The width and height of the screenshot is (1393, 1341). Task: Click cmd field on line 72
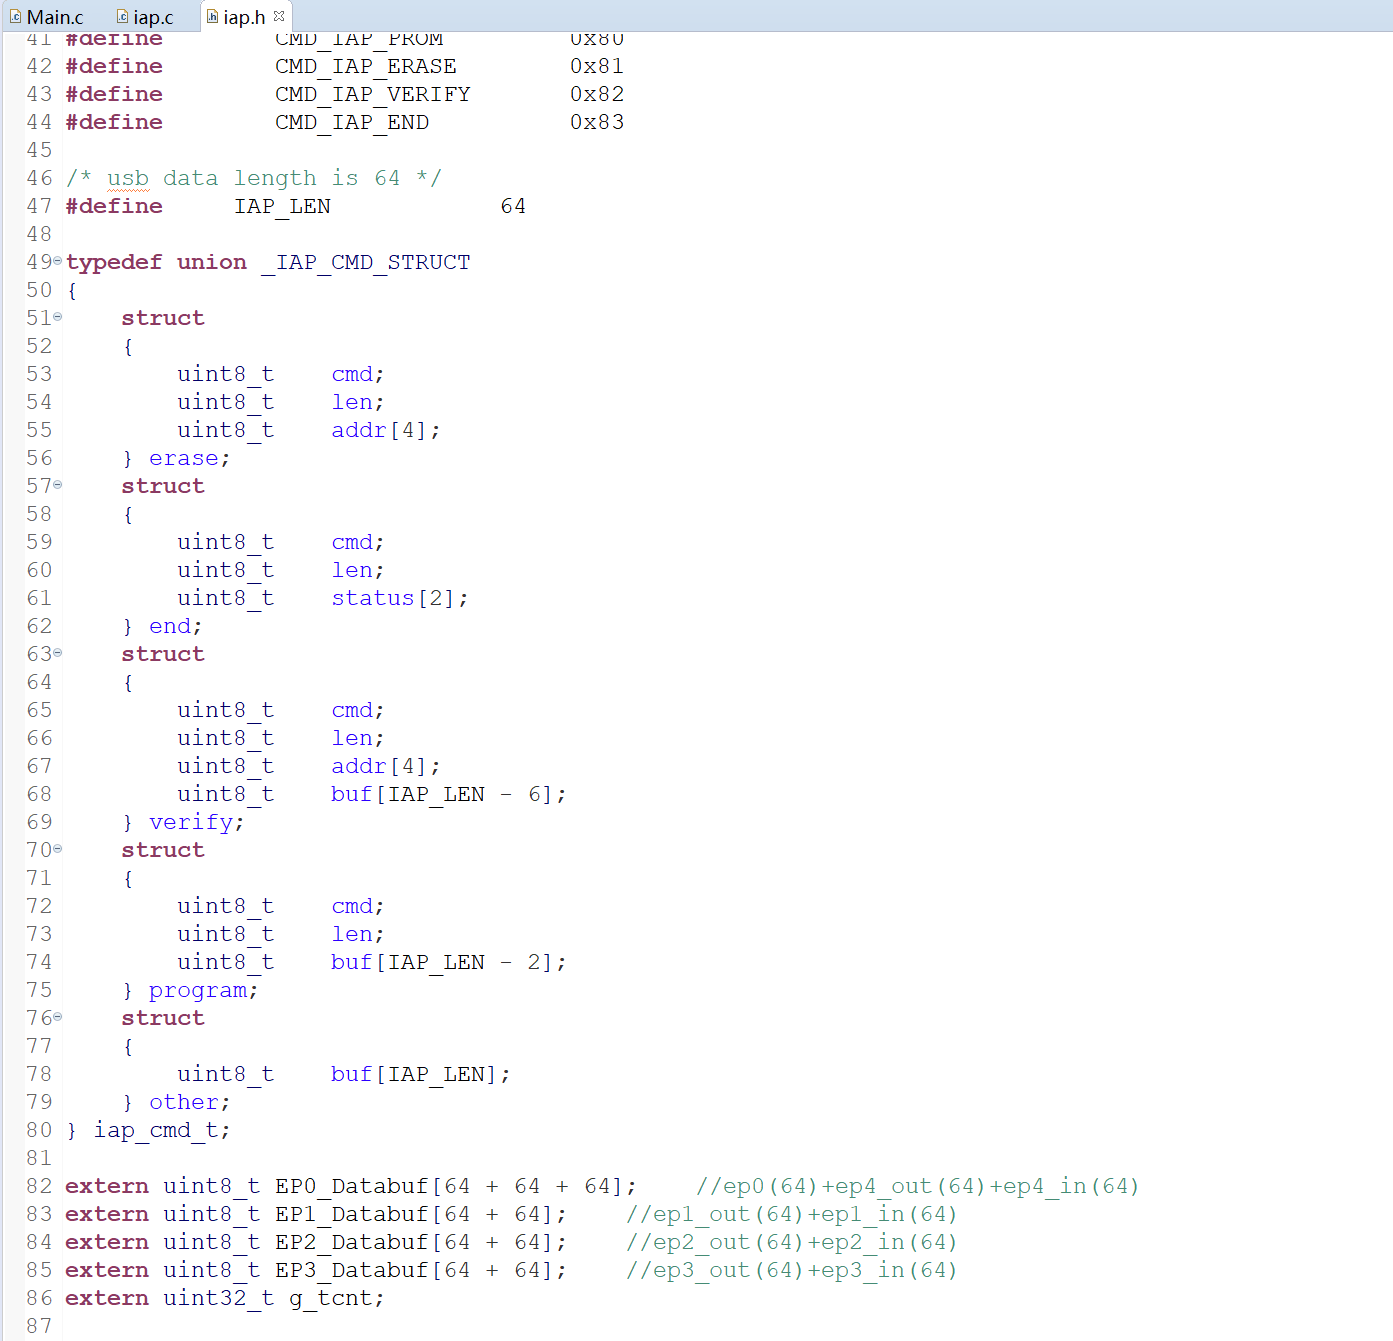(352, 906)
